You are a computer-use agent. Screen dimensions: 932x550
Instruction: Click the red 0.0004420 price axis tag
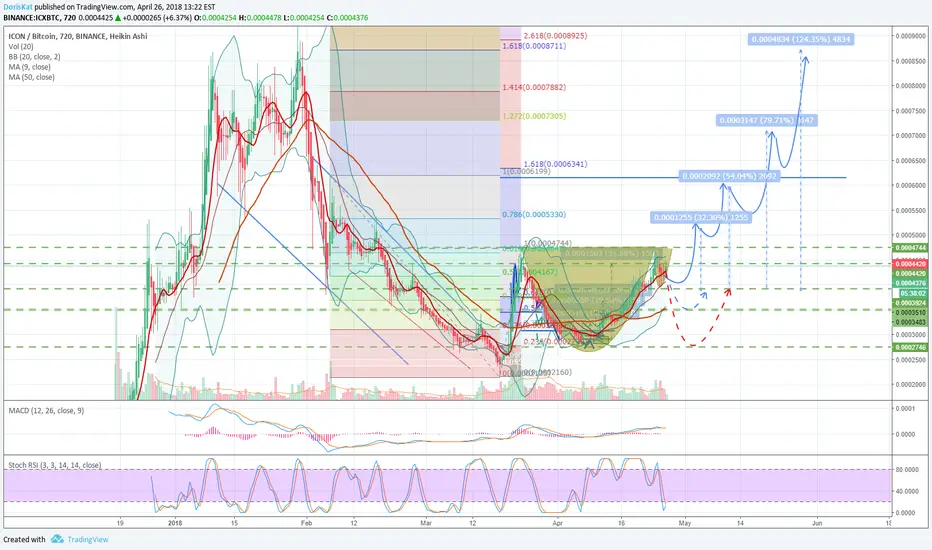coord(910,264)
